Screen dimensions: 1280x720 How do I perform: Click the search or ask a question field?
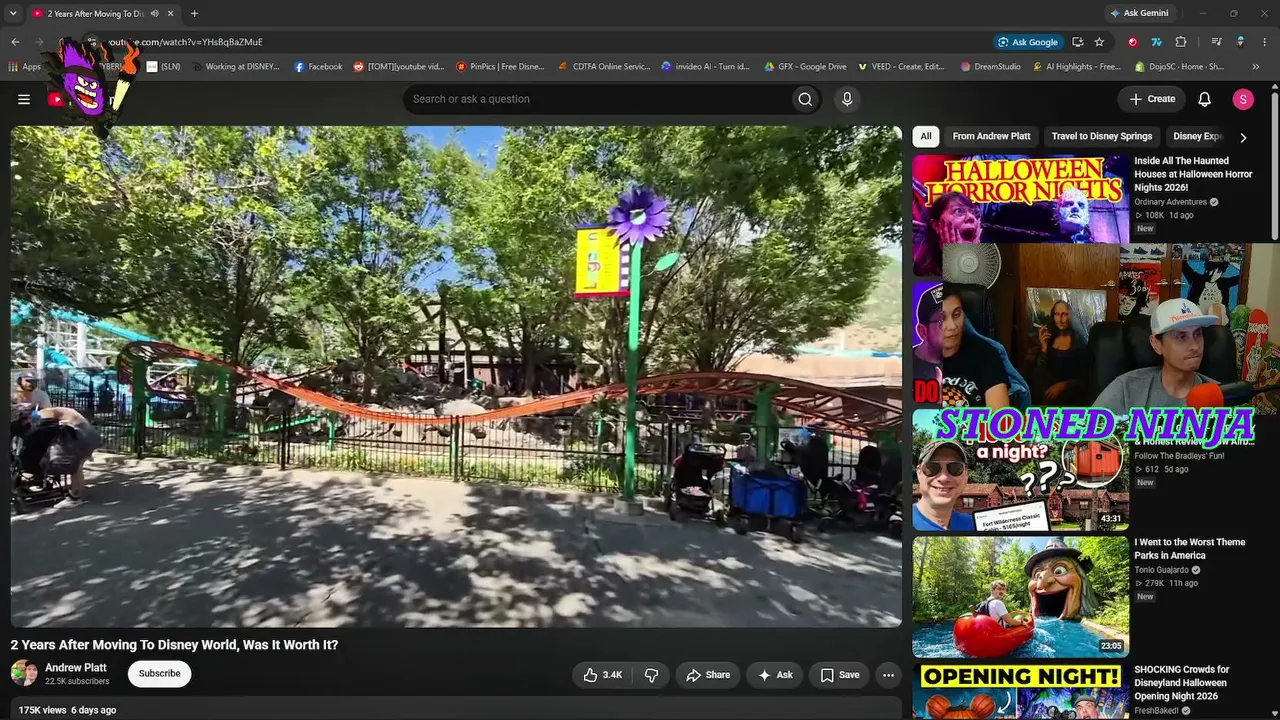pyautogui.click(x=595, y=99)
